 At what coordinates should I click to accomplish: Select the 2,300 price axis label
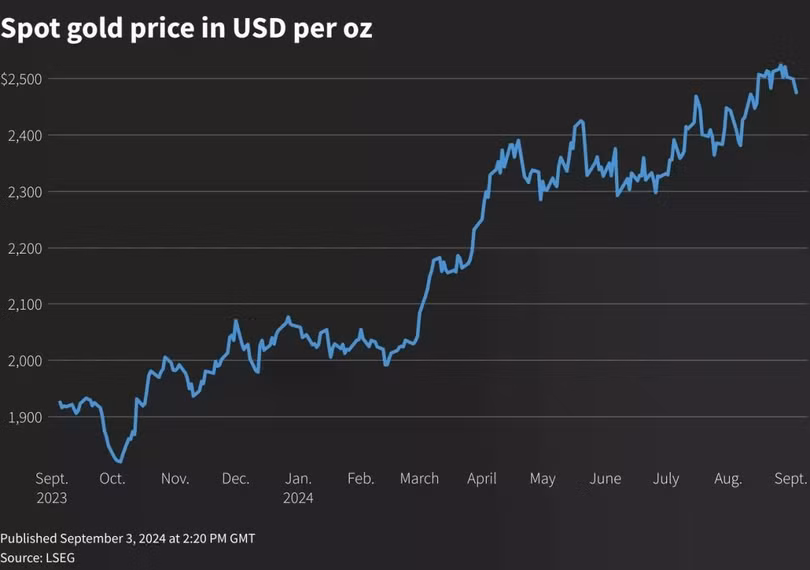pyautogui.click(x=23, y=191)
